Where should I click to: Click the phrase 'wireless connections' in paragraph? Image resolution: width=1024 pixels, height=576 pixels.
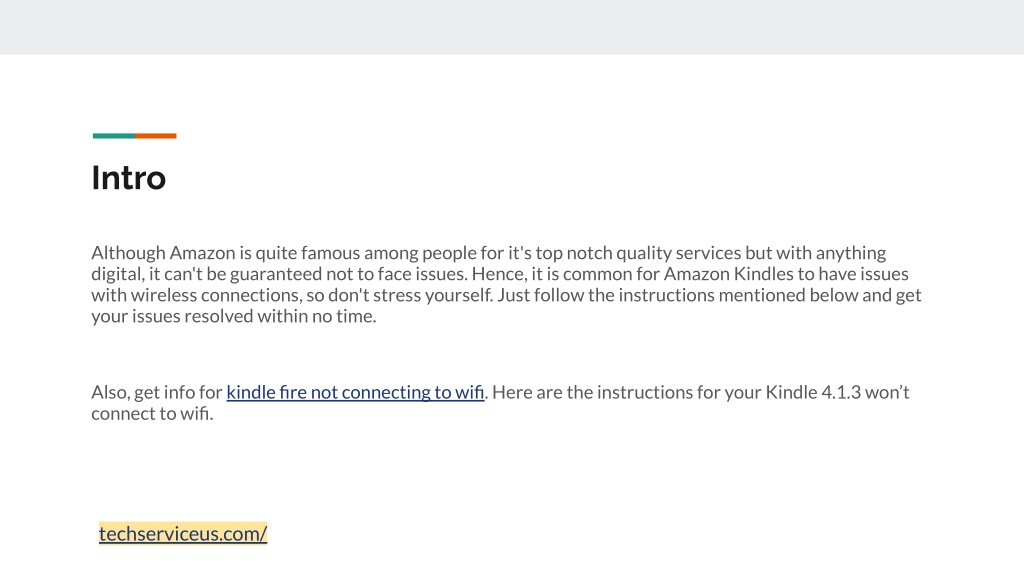tap(216, 295)
